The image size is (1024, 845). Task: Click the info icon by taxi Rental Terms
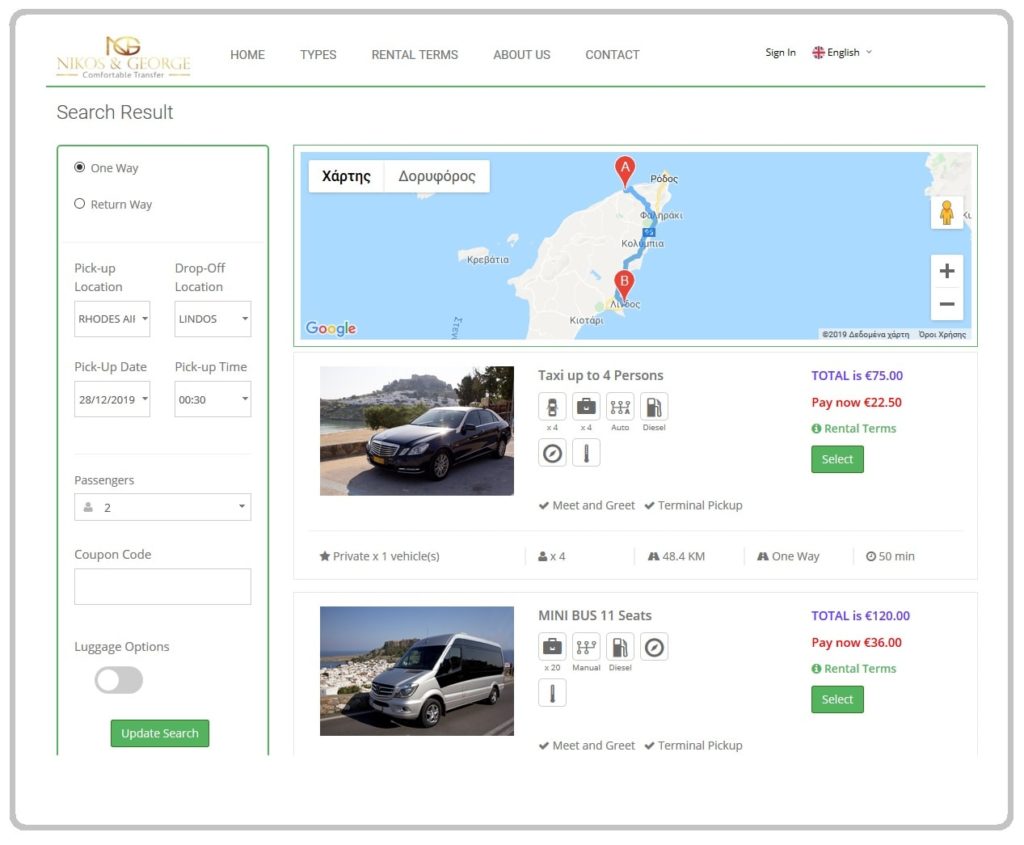816,429
